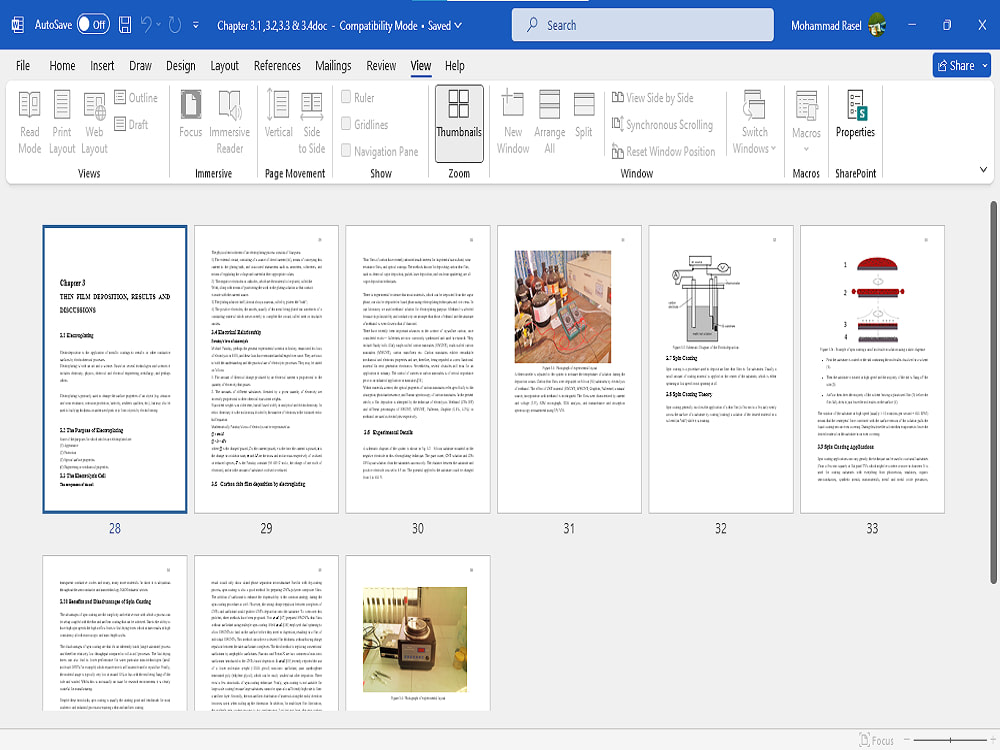Choose Draft view

[x=131, y=124]
